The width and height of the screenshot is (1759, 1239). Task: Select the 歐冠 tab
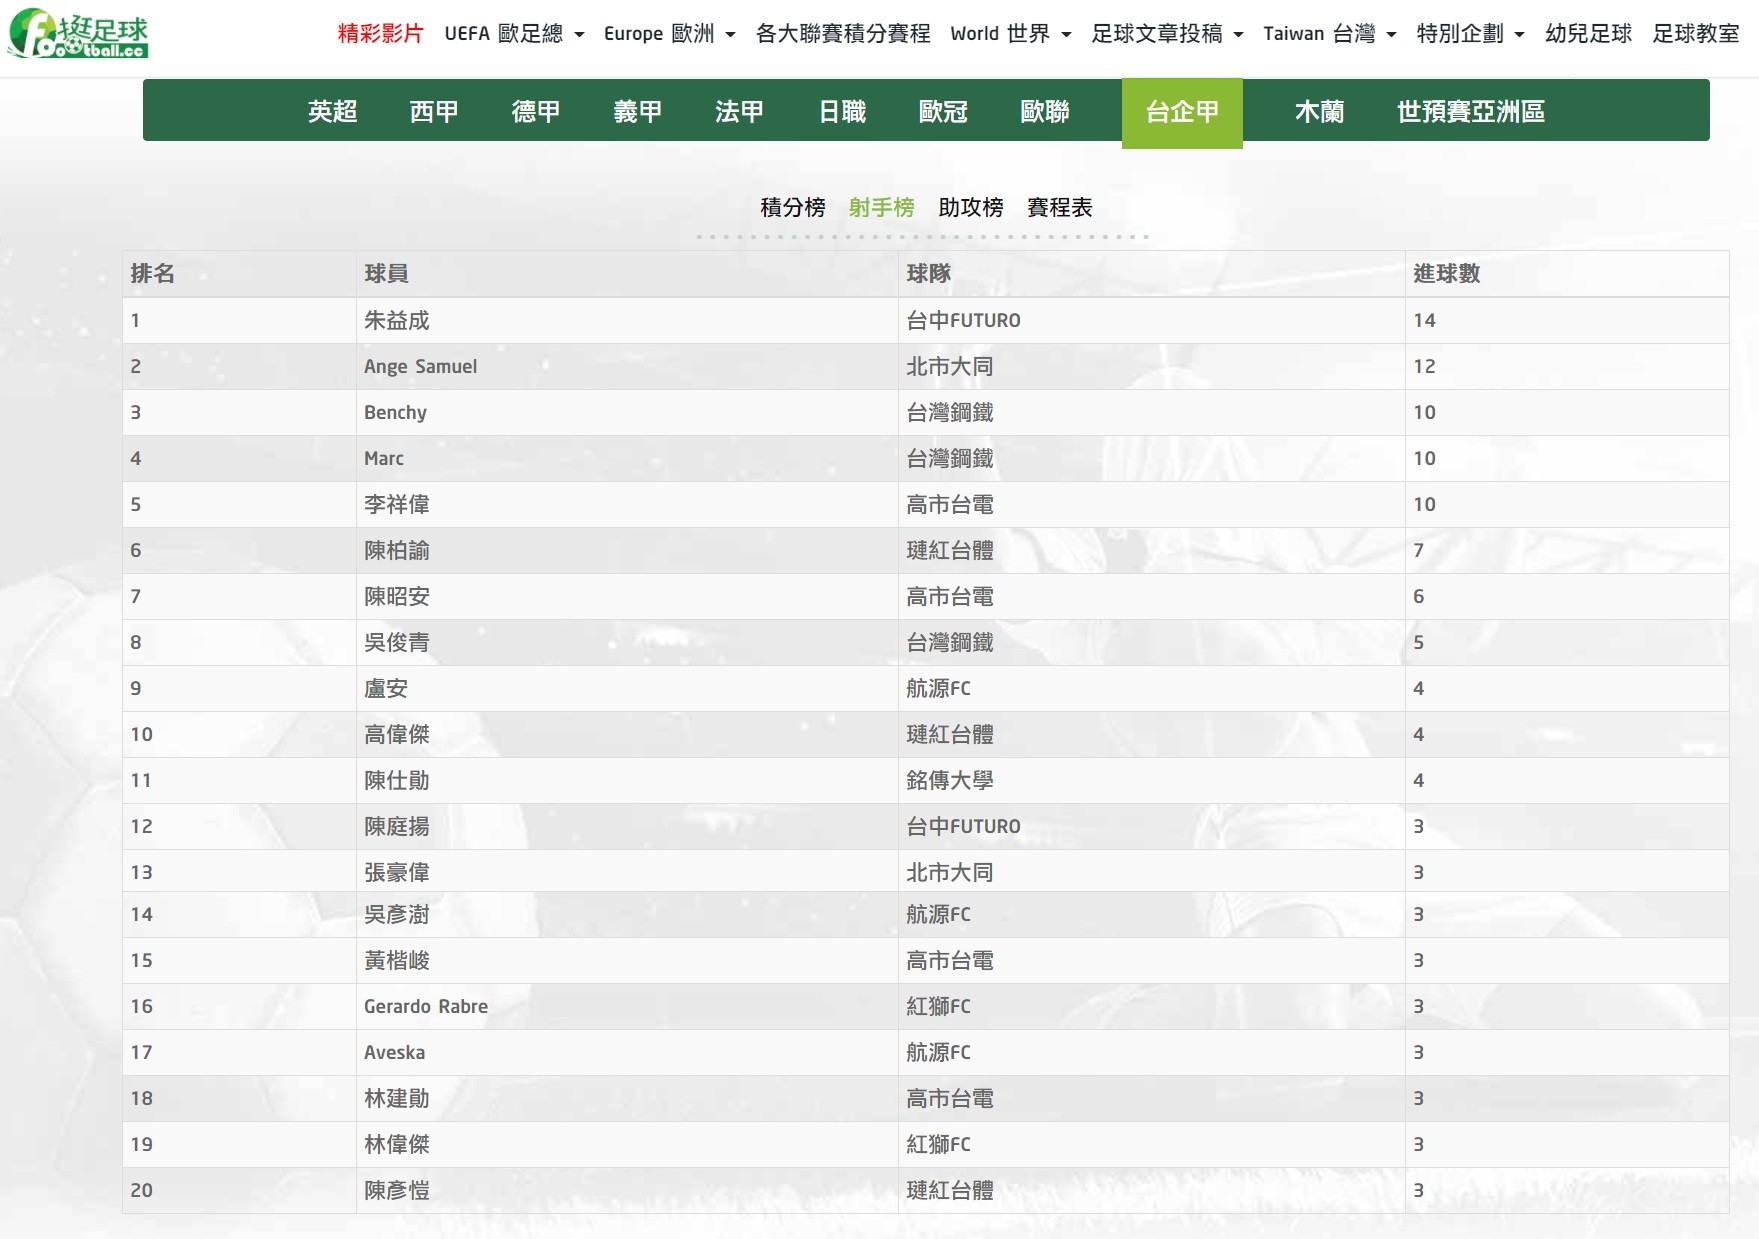coord(943,111)
